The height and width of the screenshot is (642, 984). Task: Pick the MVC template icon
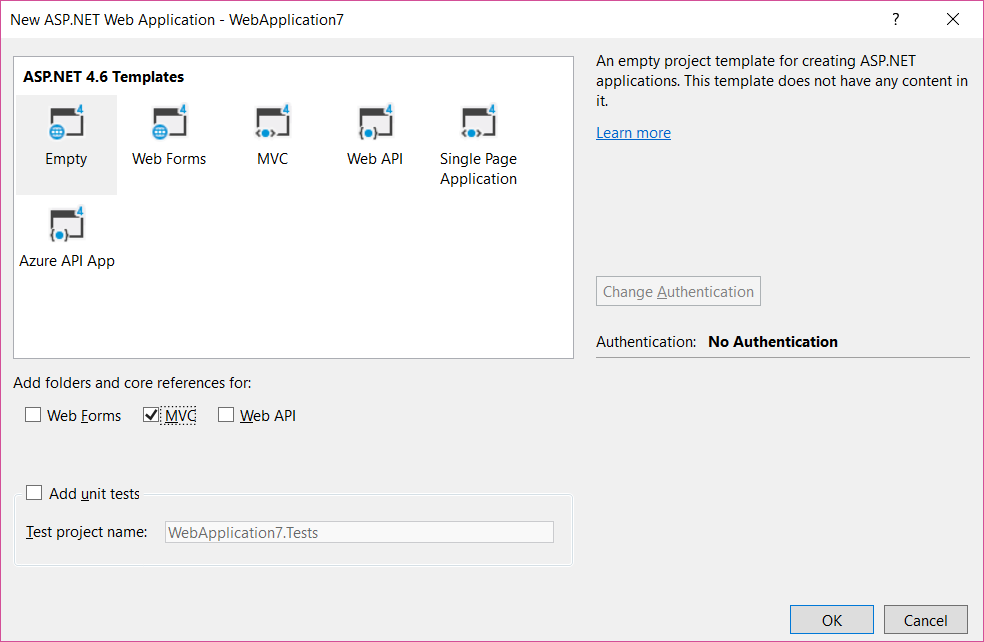click(272, 124)
